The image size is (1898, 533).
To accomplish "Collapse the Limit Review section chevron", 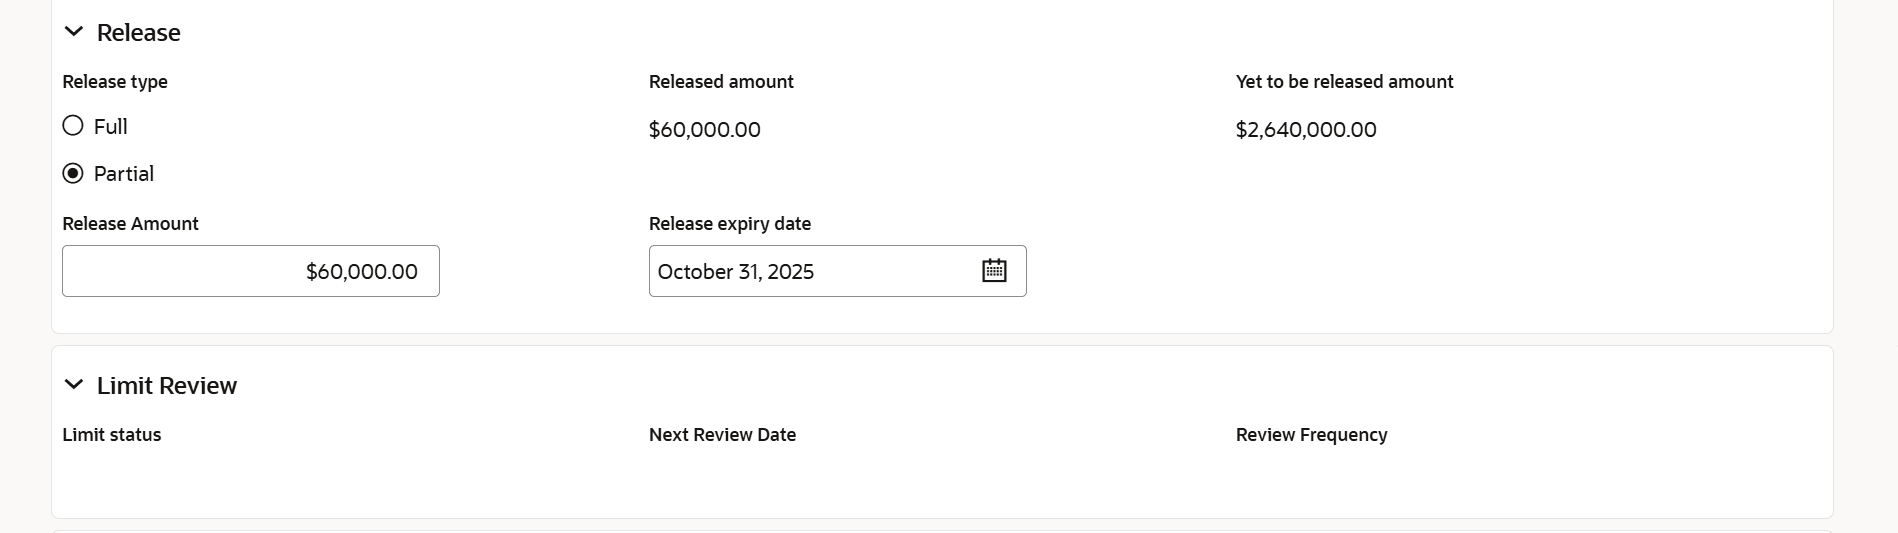I will tap(74, 385).
